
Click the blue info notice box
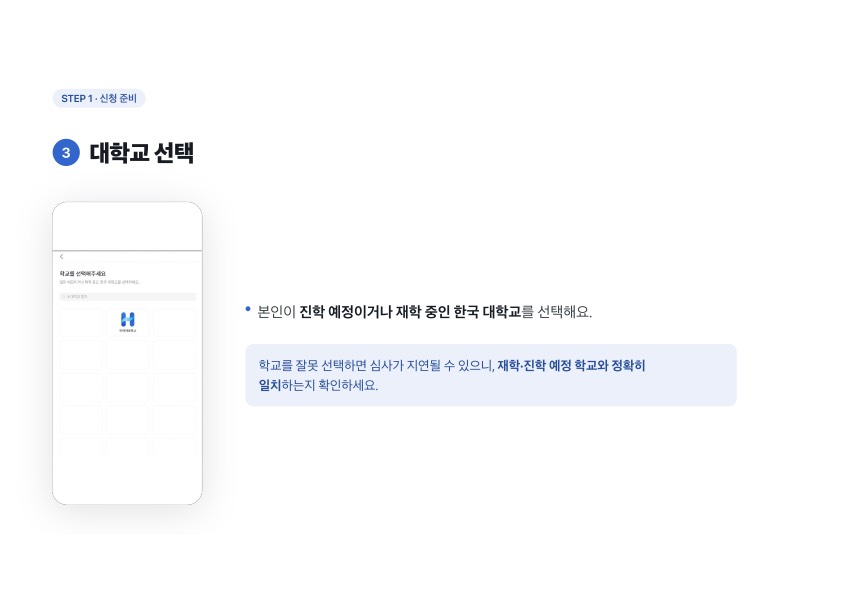[491, 375]
